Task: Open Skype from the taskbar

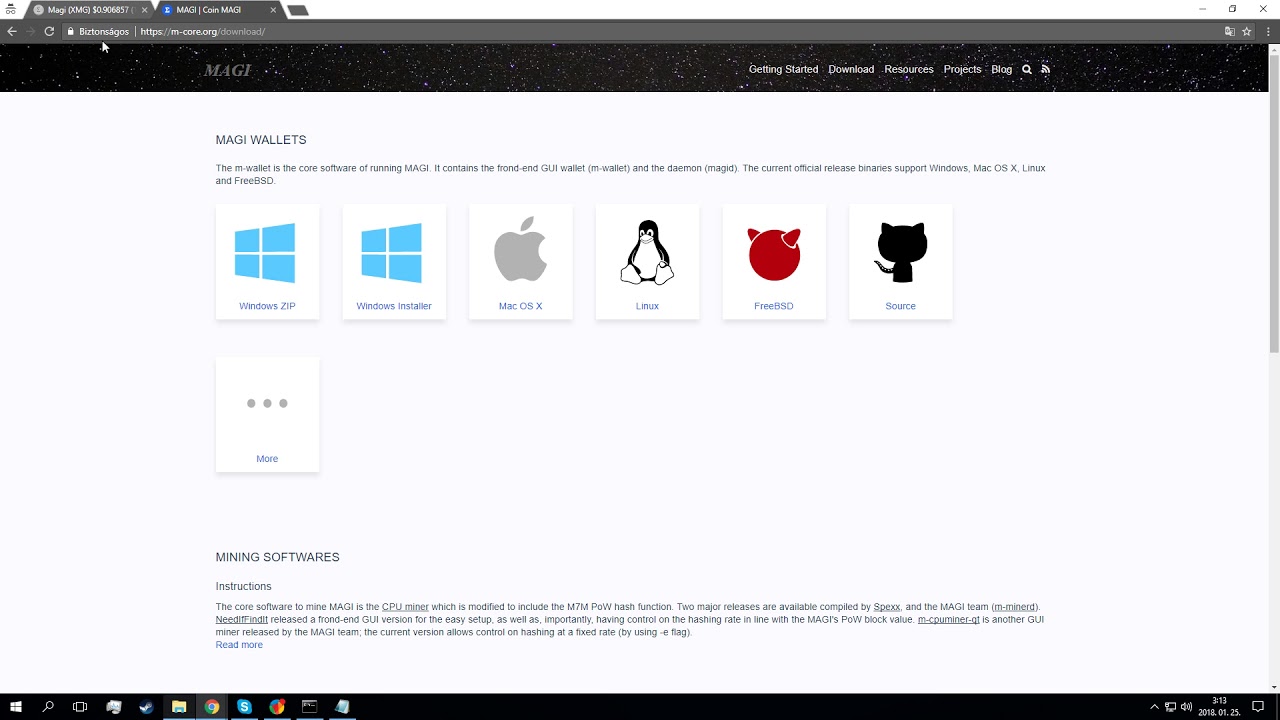Action: 244,706
